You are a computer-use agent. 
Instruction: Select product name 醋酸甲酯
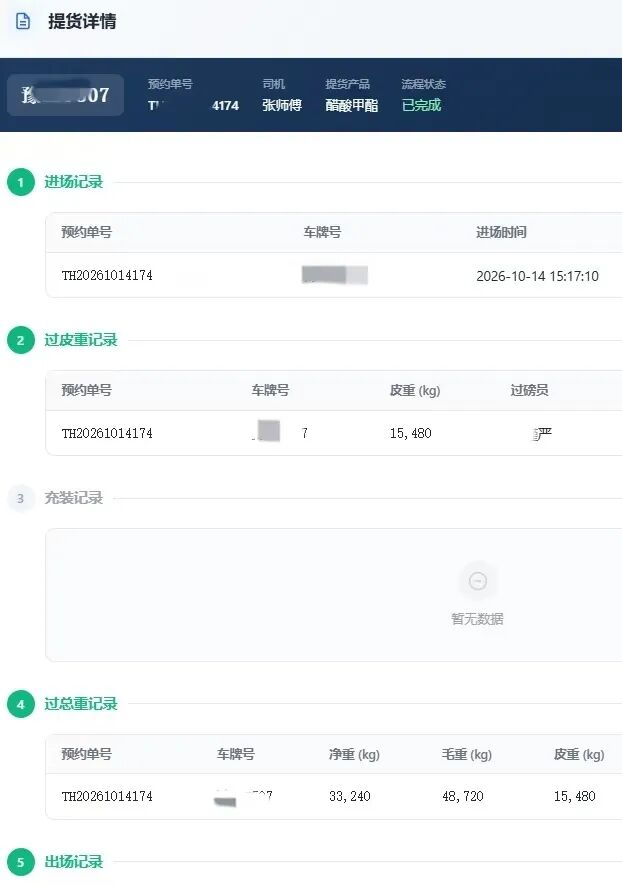pyautogui.click(x=351, y=105)
